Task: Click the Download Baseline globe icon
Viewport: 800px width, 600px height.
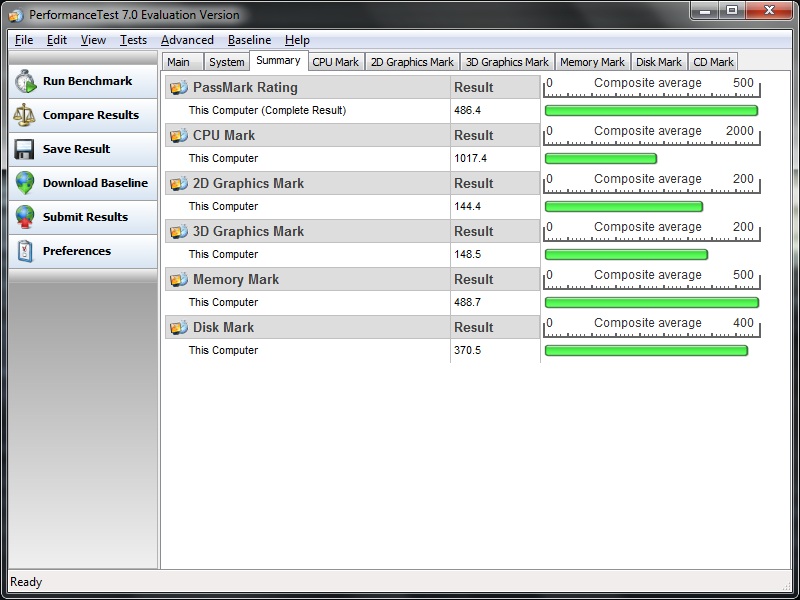Action: (x=24, y=183)
